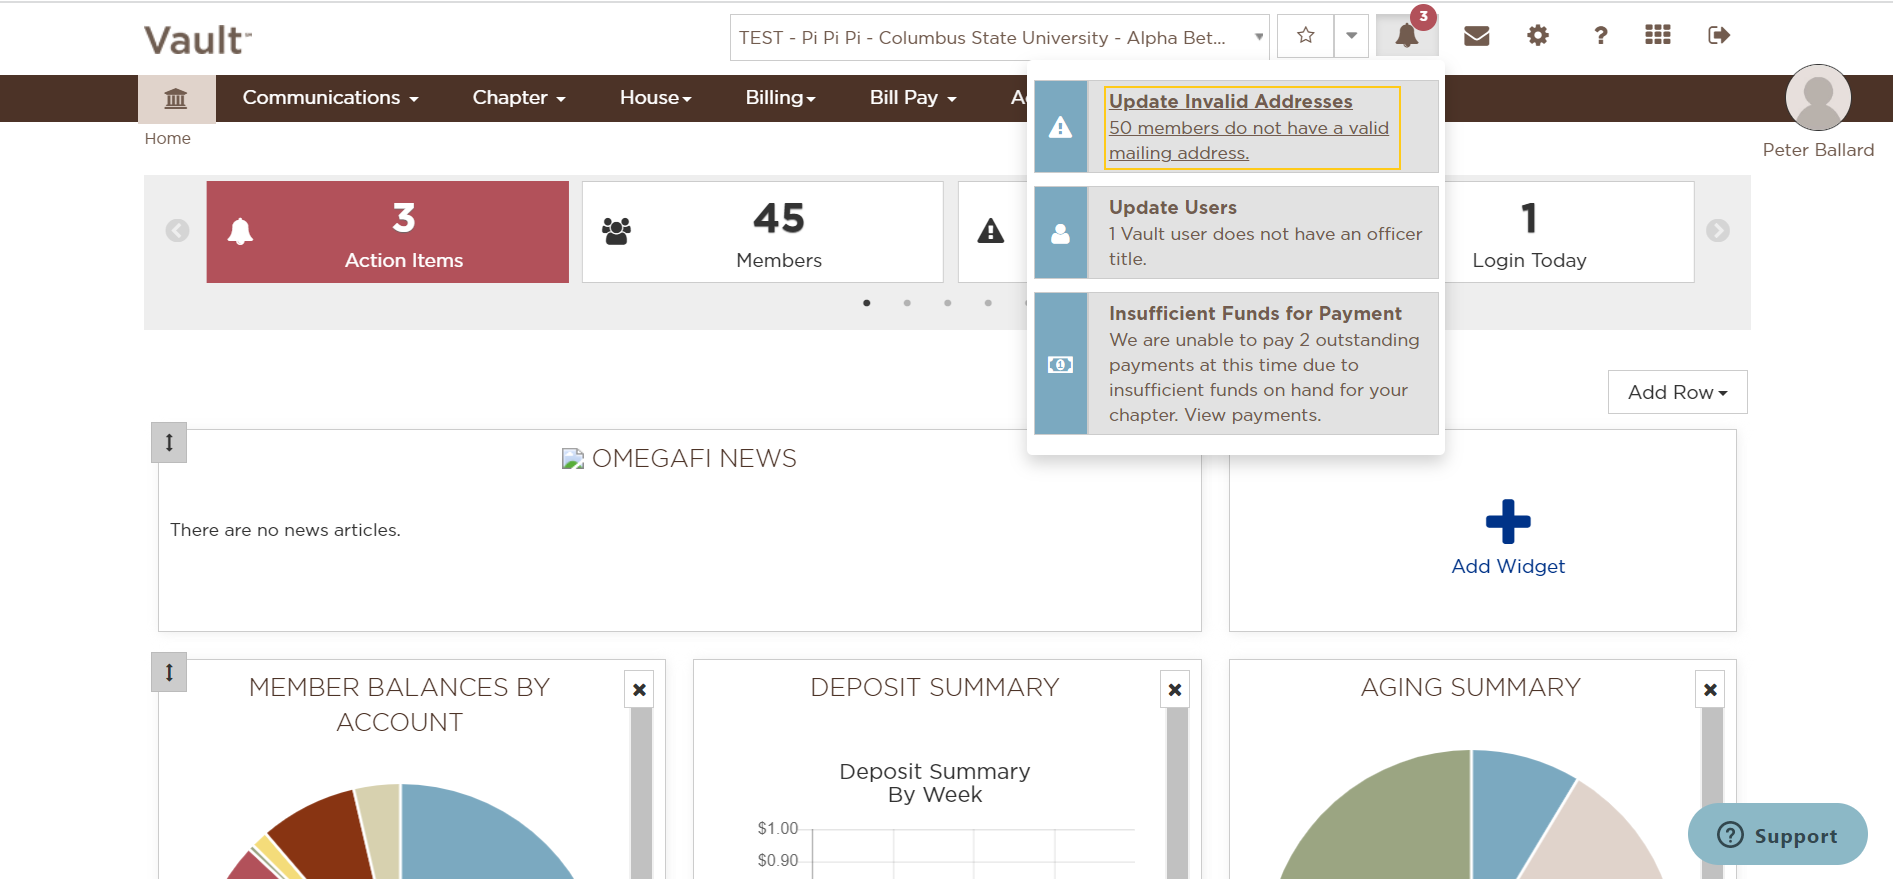Click the notification bell icon
Viewport: 1893px width, 879px height.
[x=1406, y=36]
